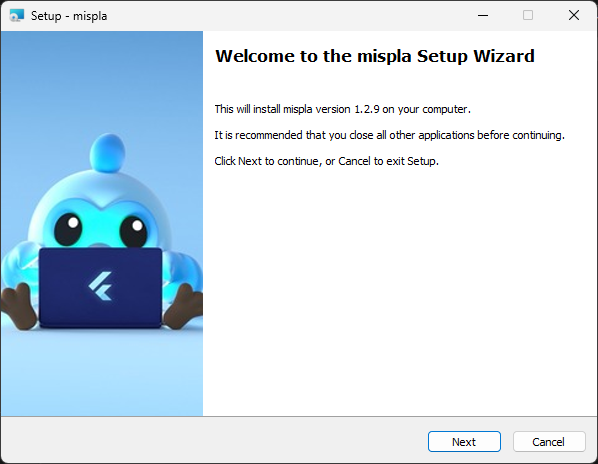
Task: Click the version 1.2.9 install text
Action: pos(342,109)
